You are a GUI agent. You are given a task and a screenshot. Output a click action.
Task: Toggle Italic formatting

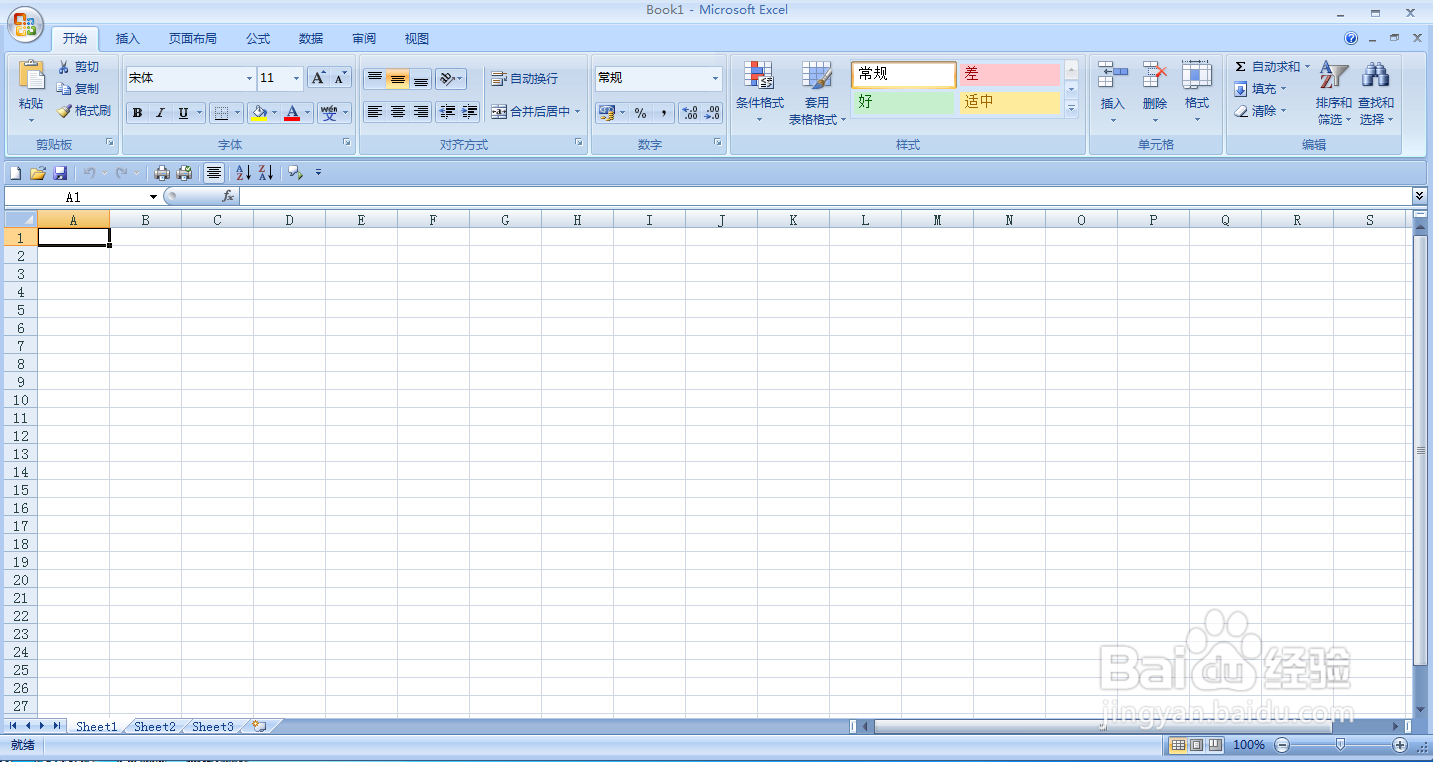(160, 113)
